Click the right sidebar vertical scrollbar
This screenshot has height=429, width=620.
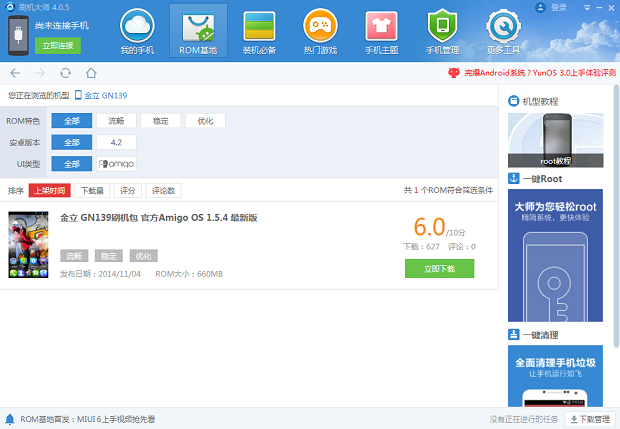pos(616,216)
